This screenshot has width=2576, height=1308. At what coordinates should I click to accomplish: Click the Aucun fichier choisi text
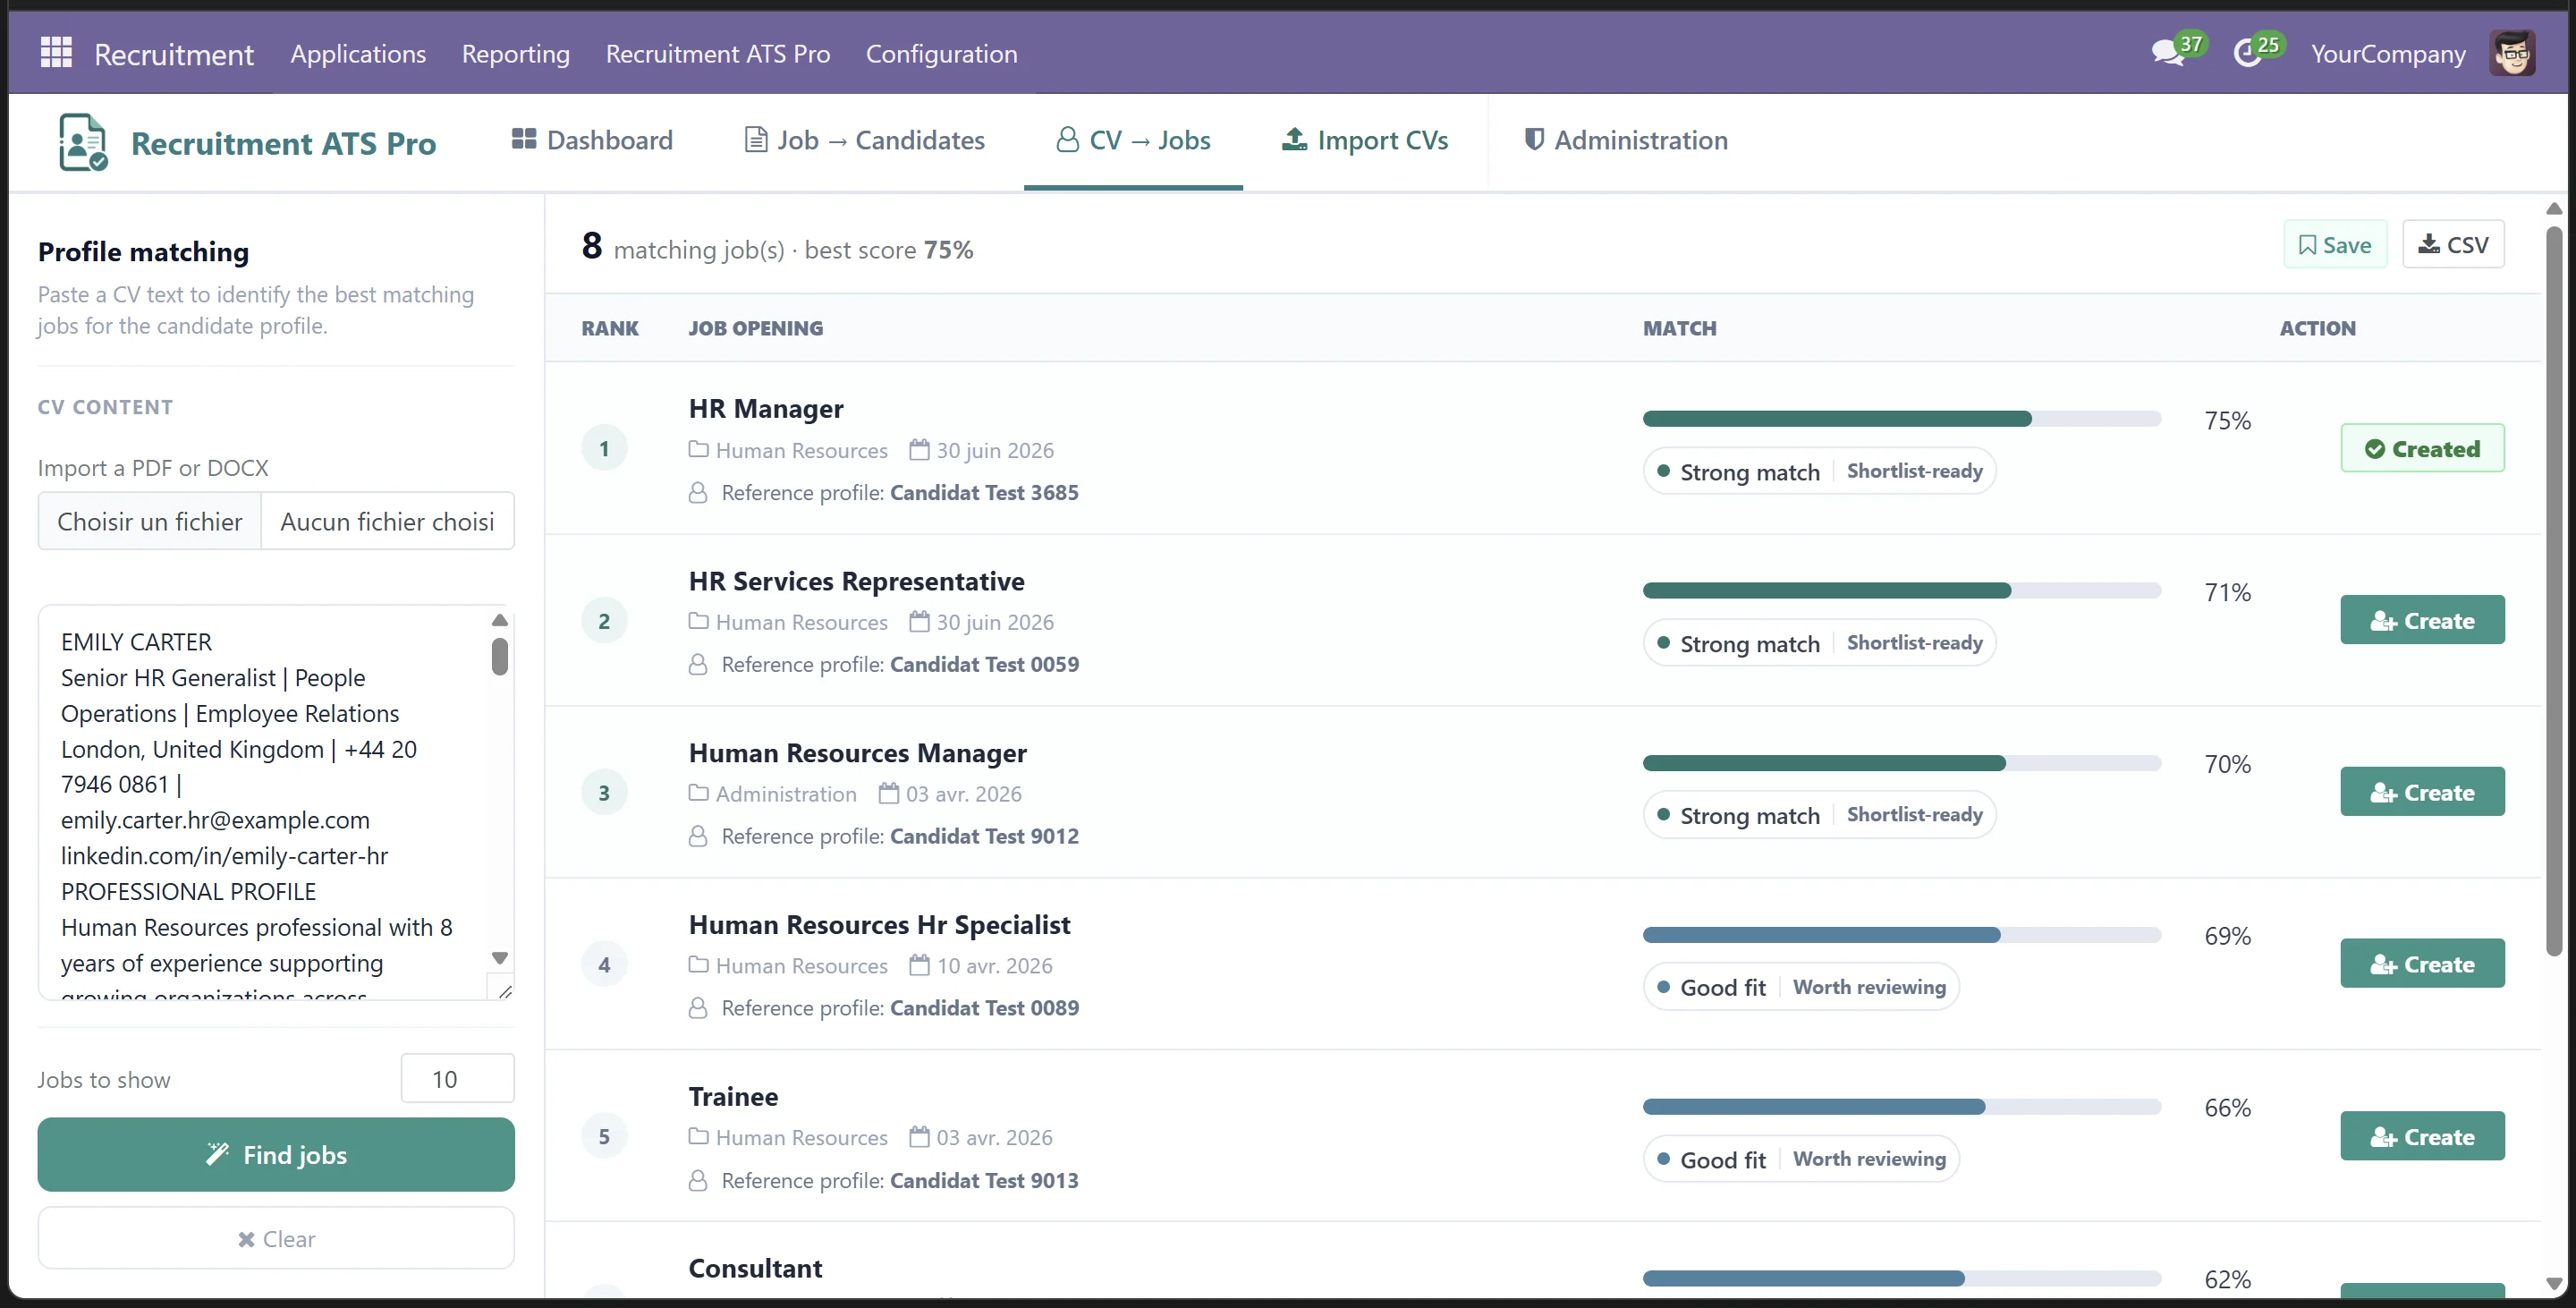coord(387,521)
